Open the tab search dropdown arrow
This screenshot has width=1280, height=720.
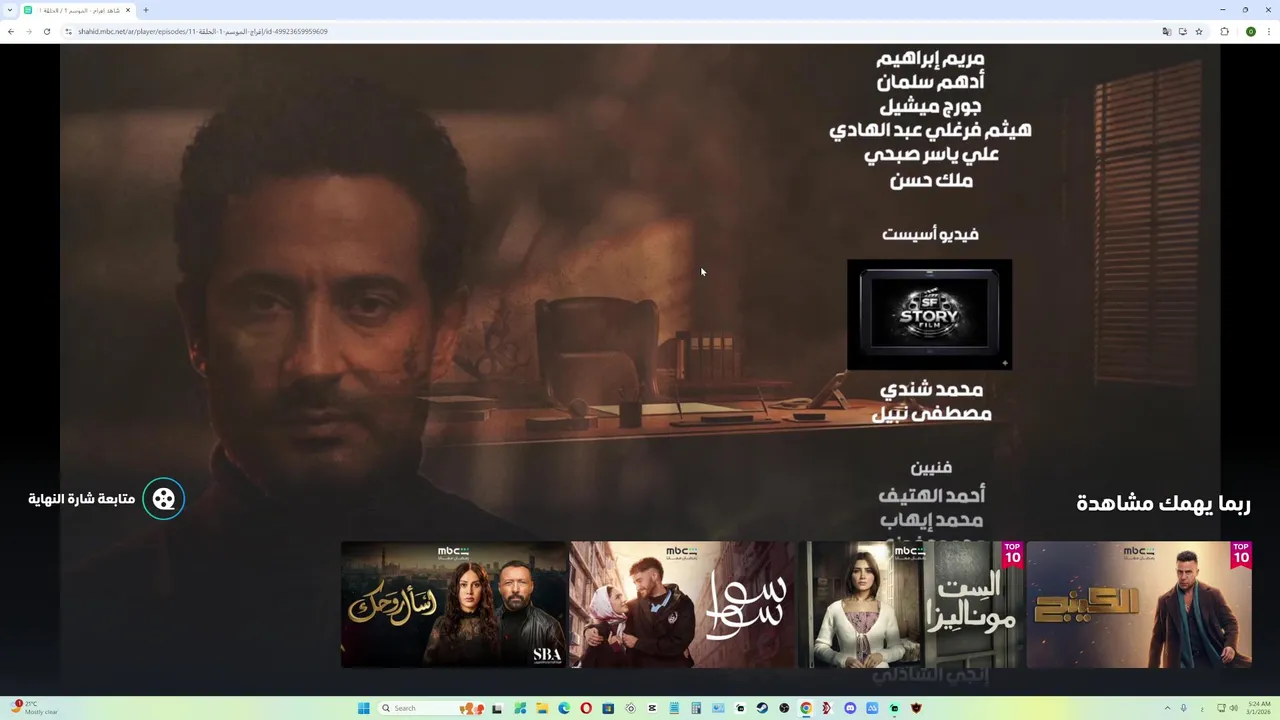point(10,10)
